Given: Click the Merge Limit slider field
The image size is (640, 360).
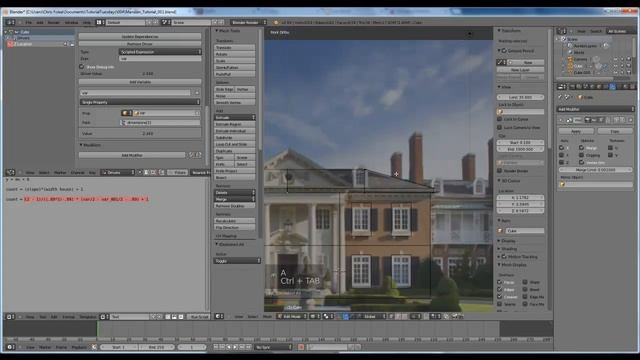Looking at the screenshot, I should [x=596, y=169].
